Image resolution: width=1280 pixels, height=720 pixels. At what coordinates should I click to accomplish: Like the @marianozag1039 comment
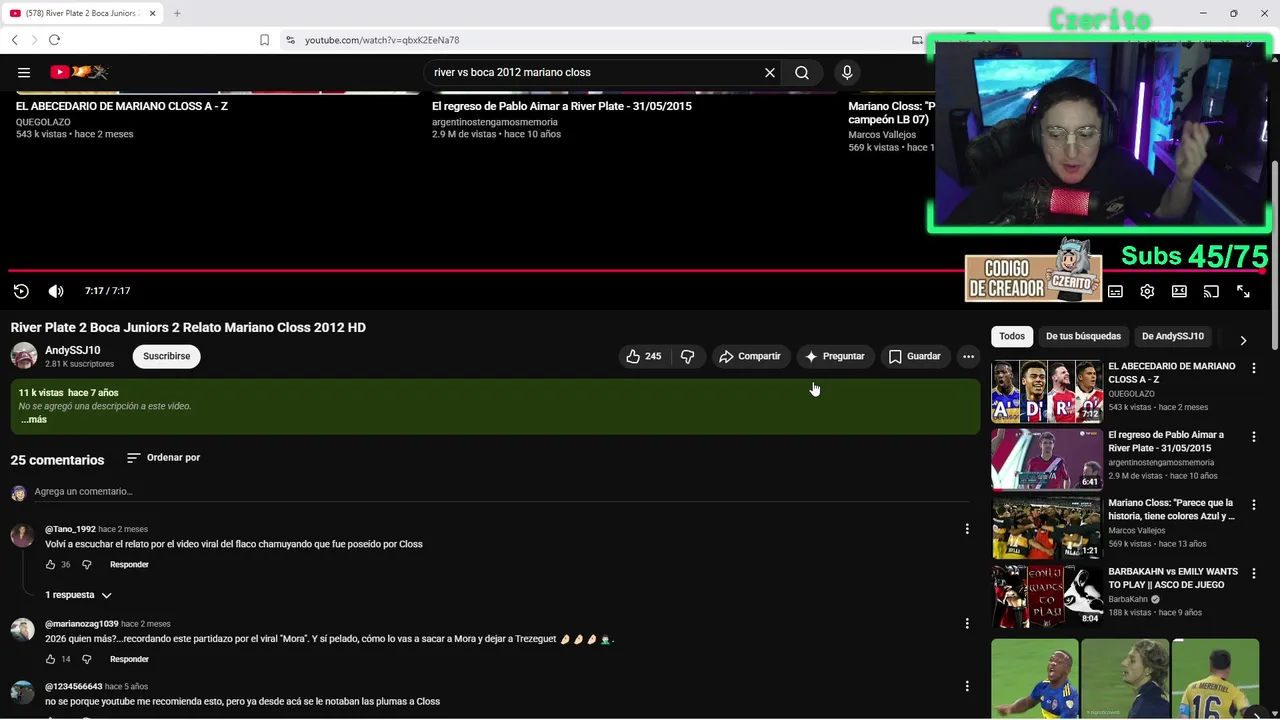tap(50, 660)
